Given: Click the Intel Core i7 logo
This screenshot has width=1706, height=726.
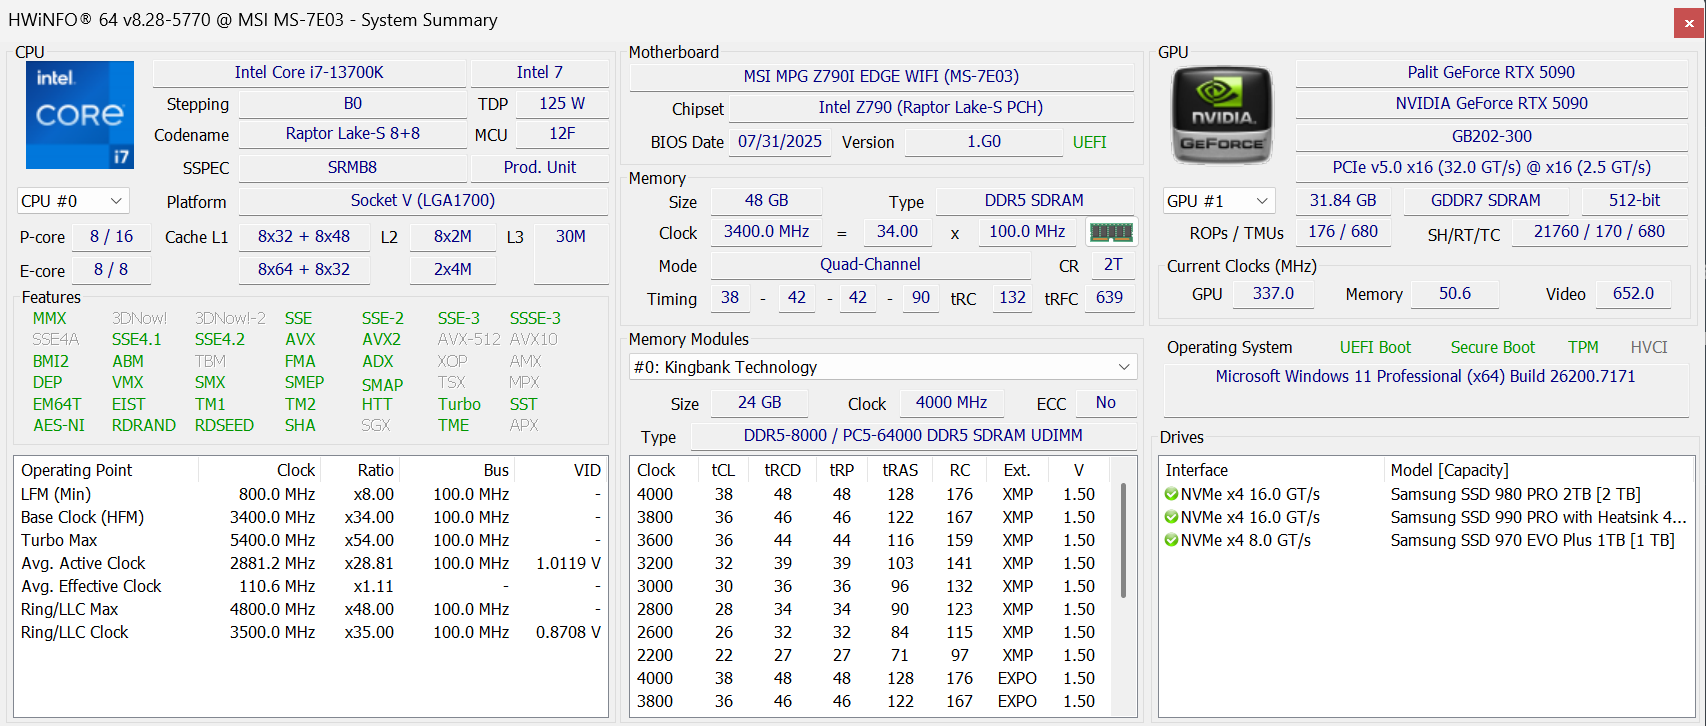Looking at the screenshot, I should [x=80, y=115].
